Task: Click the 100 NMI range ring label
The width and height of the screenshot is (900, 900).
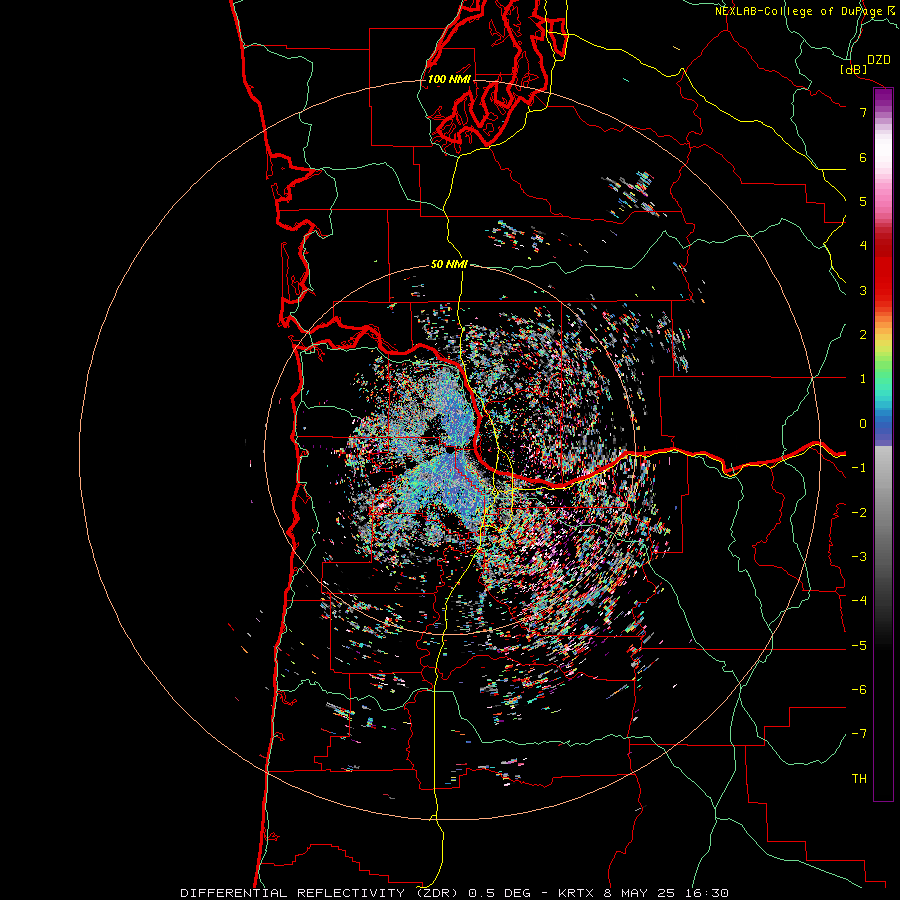Action: (449, 79)
